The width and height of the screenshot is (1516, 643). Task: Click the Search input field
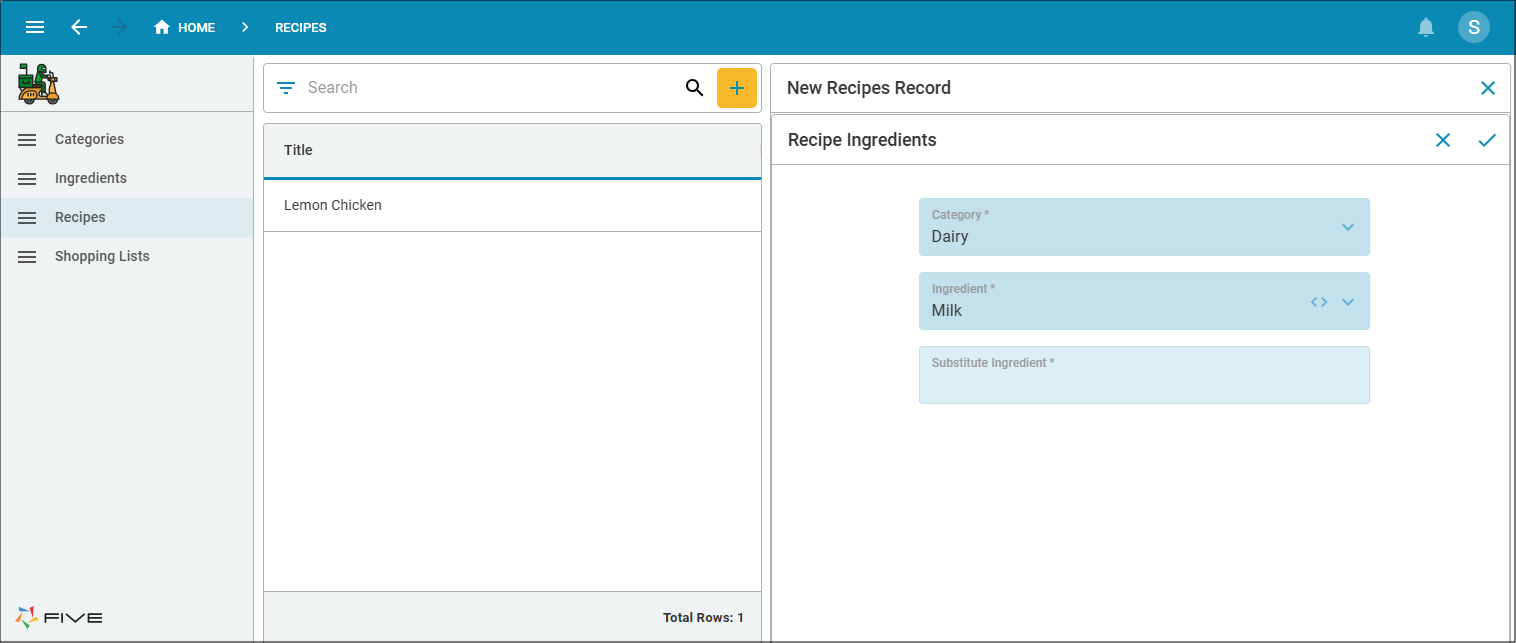[490, 88]
